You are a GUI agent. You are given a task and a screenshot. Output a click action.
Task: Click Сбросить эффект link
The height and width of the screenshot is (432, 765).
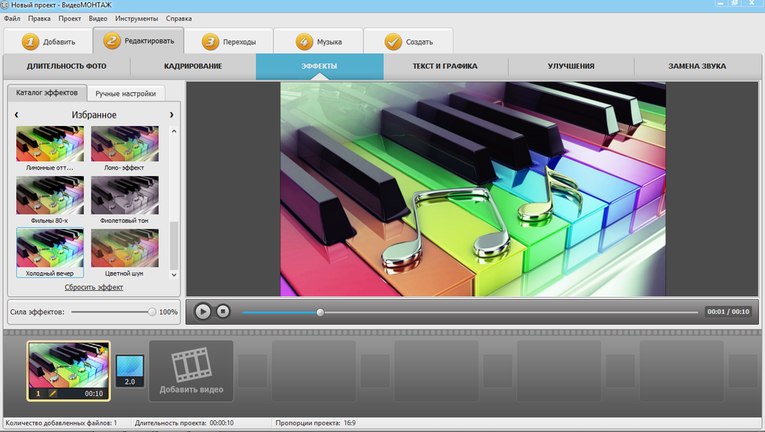click(x=94, y=287)
